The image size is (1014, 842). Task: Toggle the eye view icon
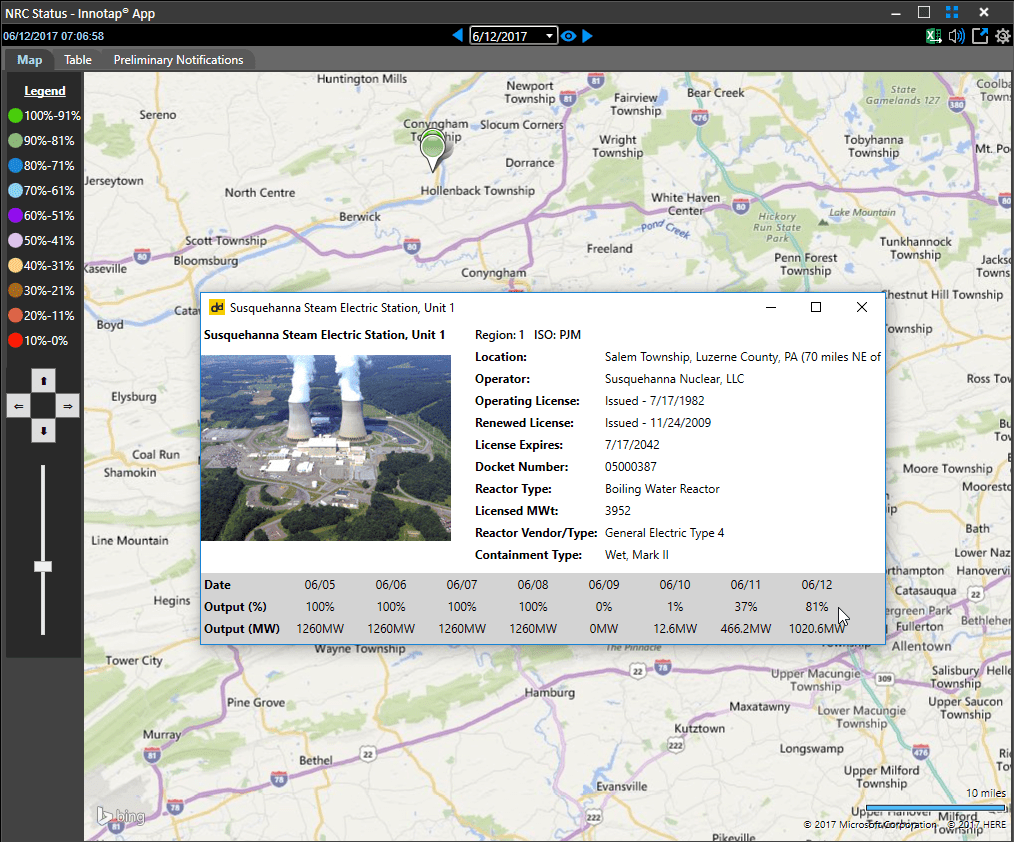click(568, 36)
